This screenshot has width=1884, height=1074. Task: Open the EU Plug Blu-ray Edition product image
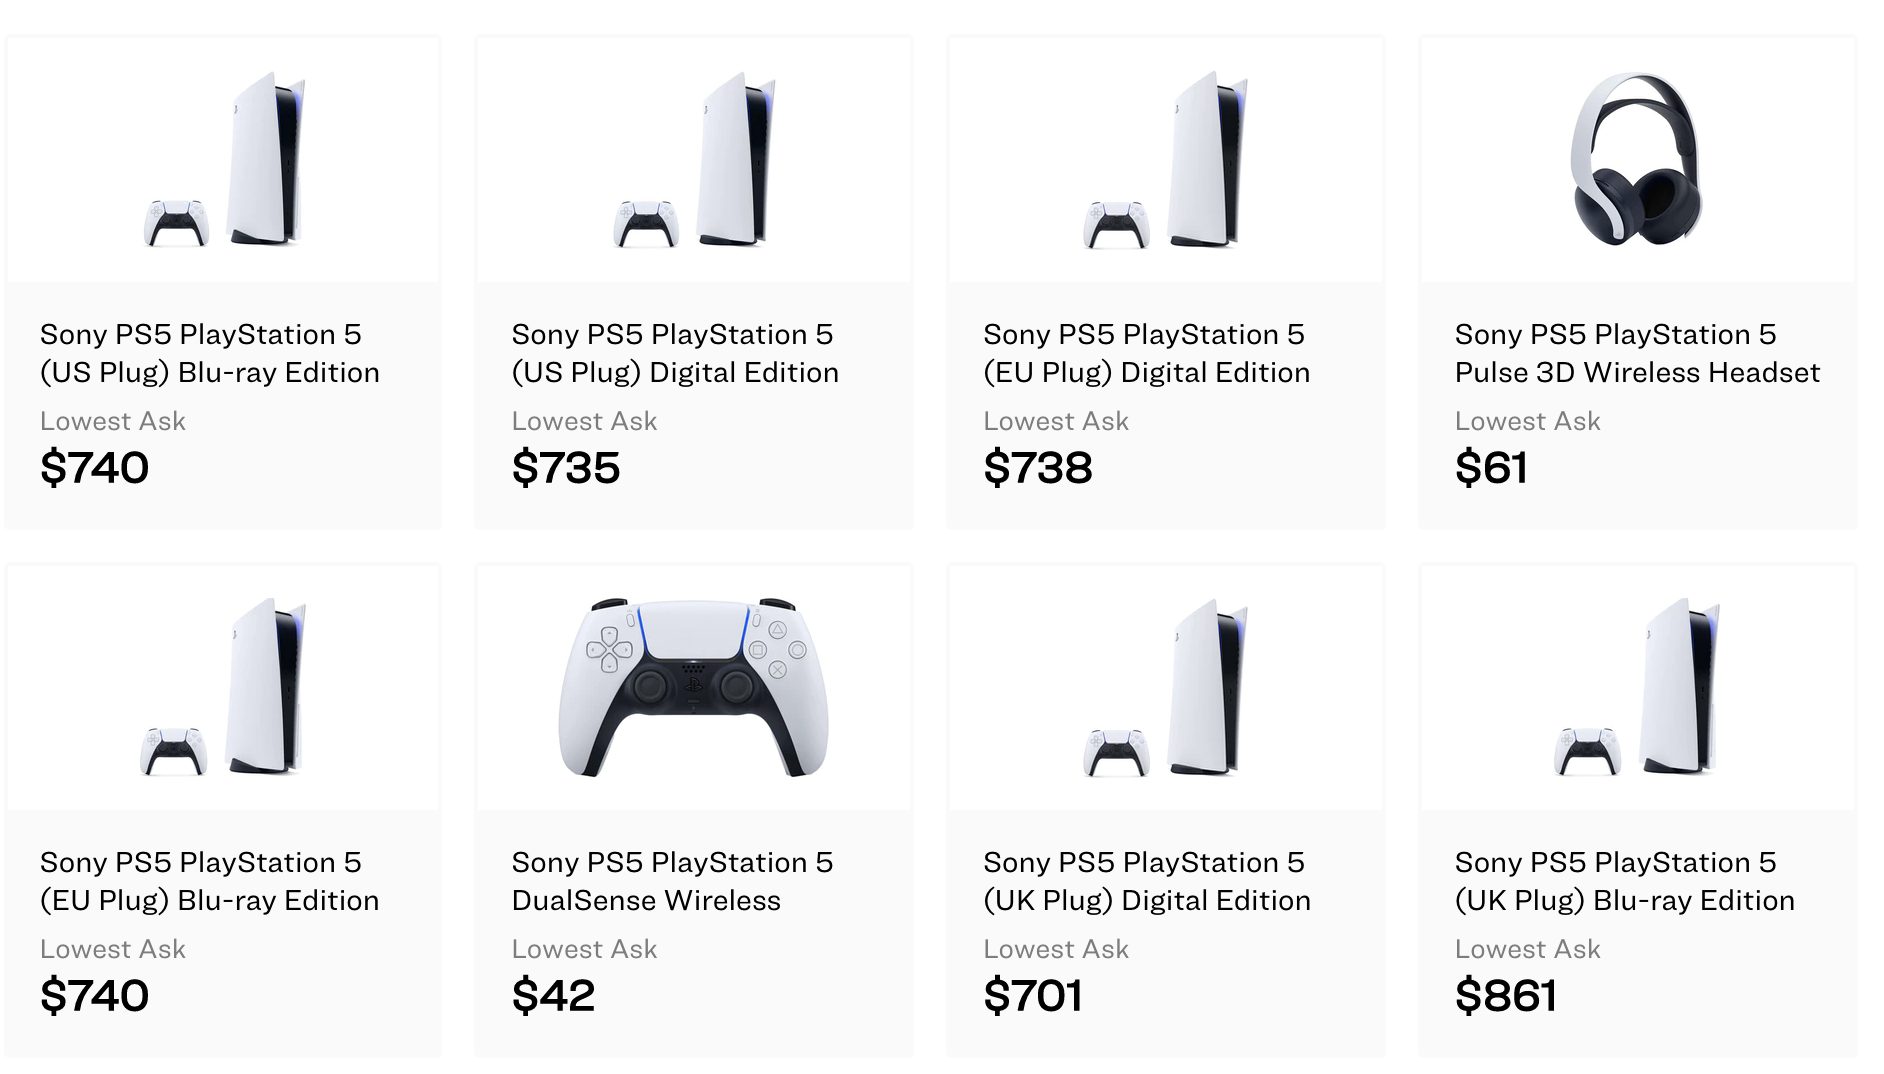[224, 688]
